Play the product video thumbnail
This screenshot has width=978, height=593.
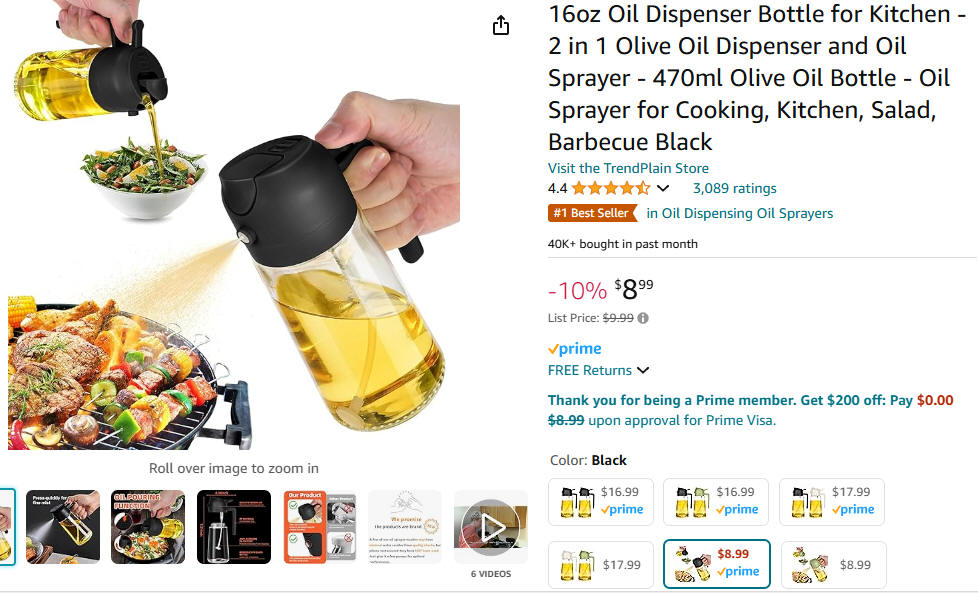click(491, 528)
